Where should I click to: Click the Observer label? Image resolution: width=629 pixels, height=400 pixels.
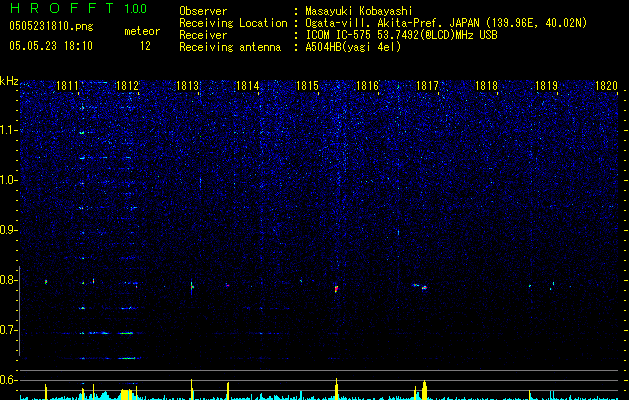pos(203,12)
